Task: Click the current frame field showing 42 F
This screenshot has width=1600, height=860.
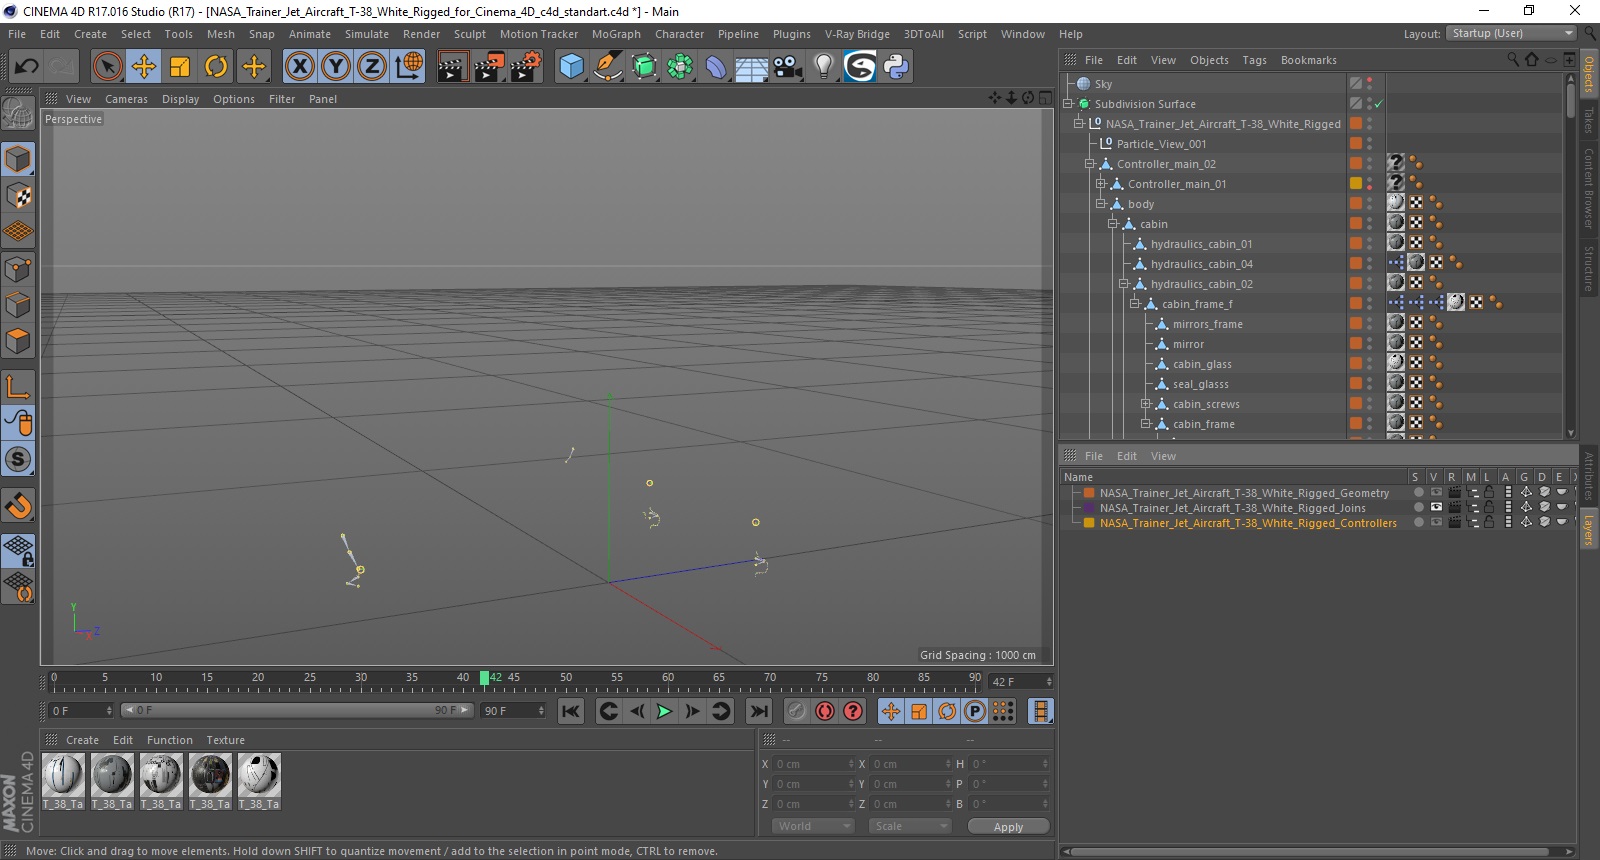Action: coord(1020,682)
